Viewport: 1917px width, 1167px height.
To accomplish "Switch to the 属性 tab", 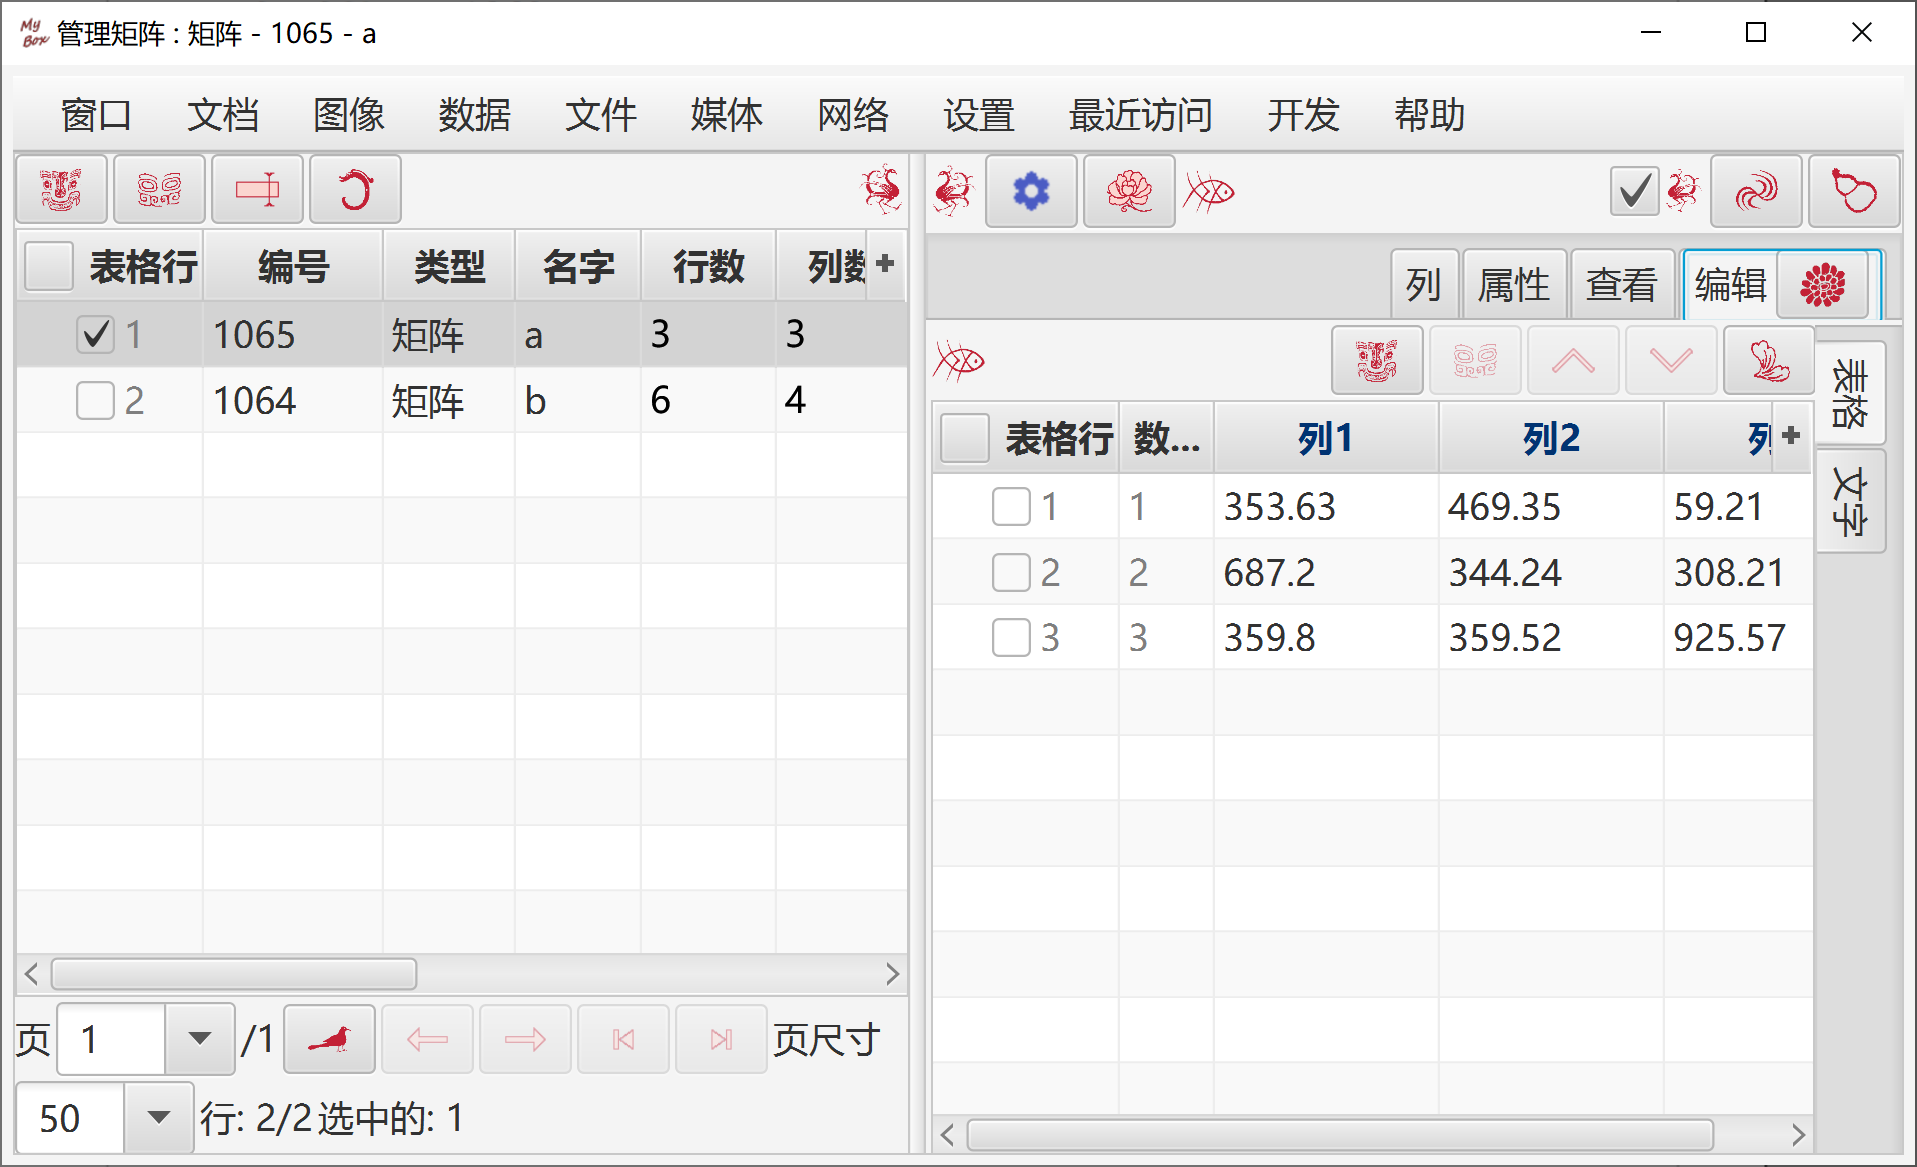I will tap(1514, 285).
